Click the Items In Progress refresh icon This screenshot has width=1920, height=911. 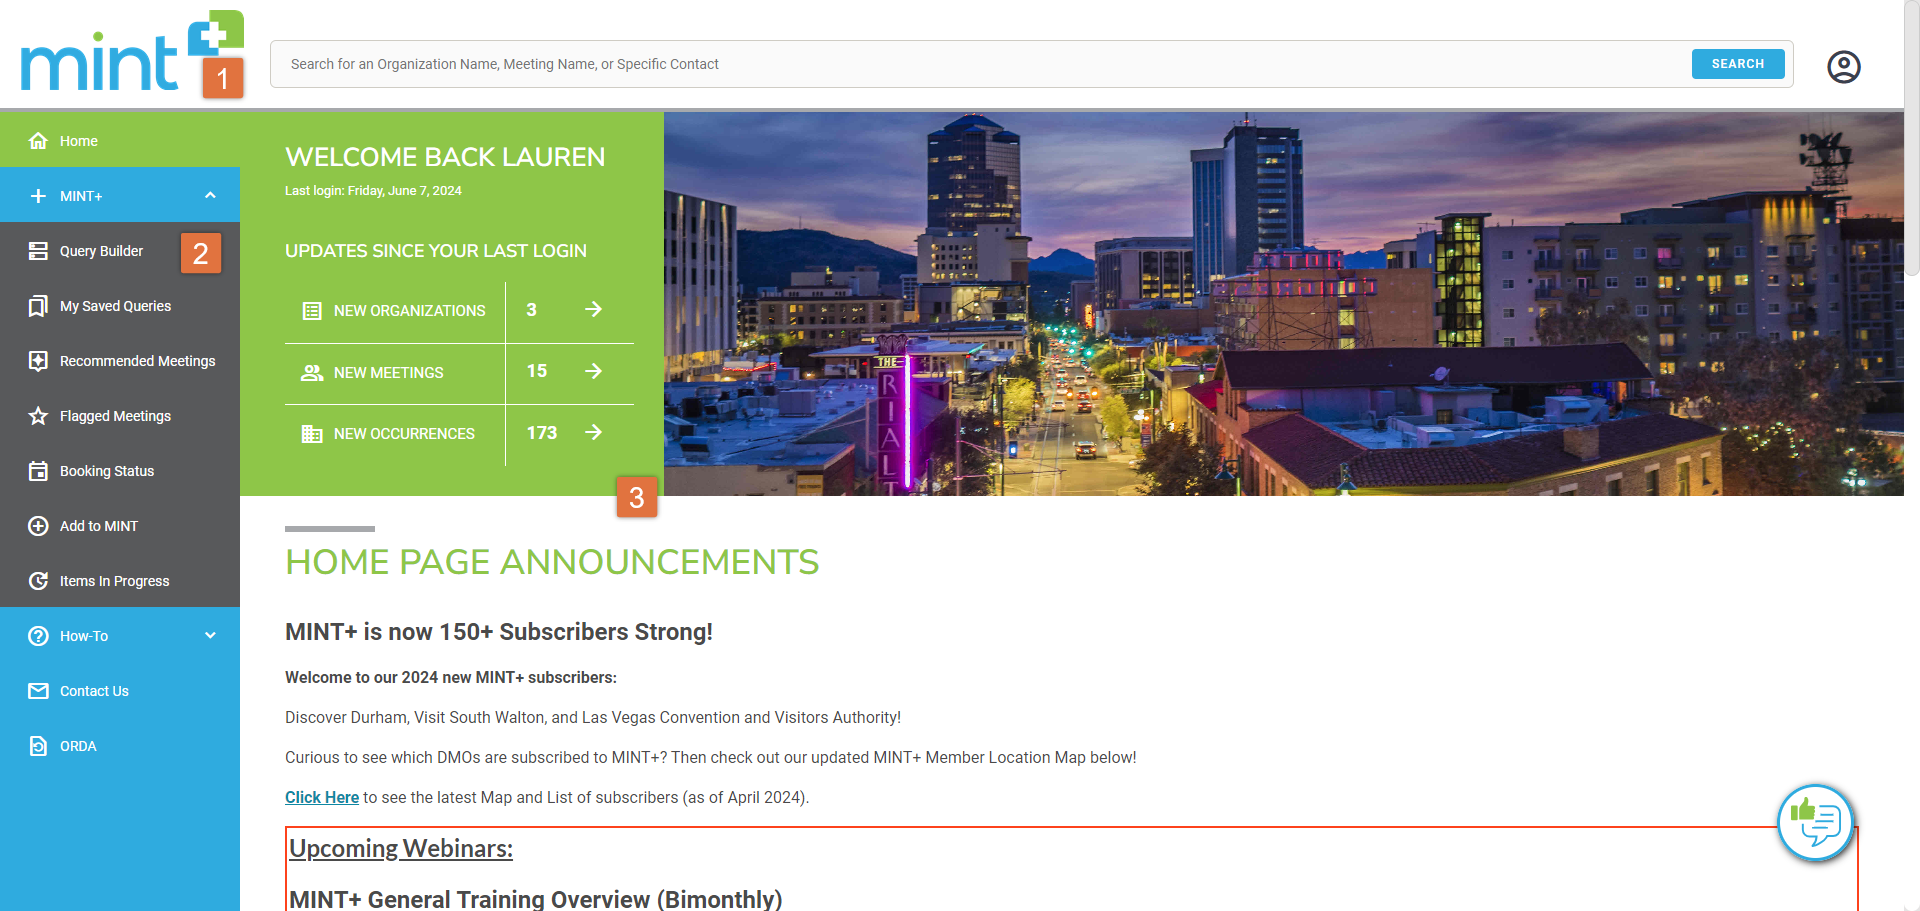(x=38, y=581)
